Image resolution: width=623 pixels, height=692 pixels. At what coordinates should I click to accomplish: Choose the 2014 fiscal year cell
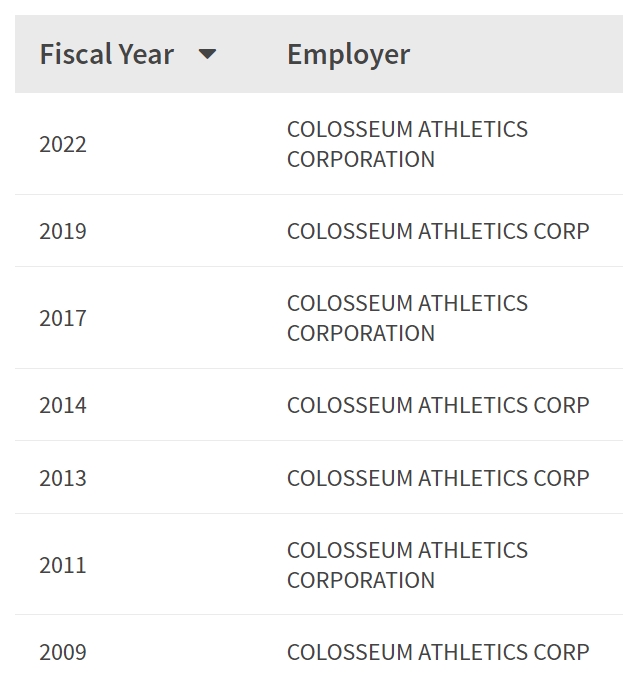(x=63, y=405)
